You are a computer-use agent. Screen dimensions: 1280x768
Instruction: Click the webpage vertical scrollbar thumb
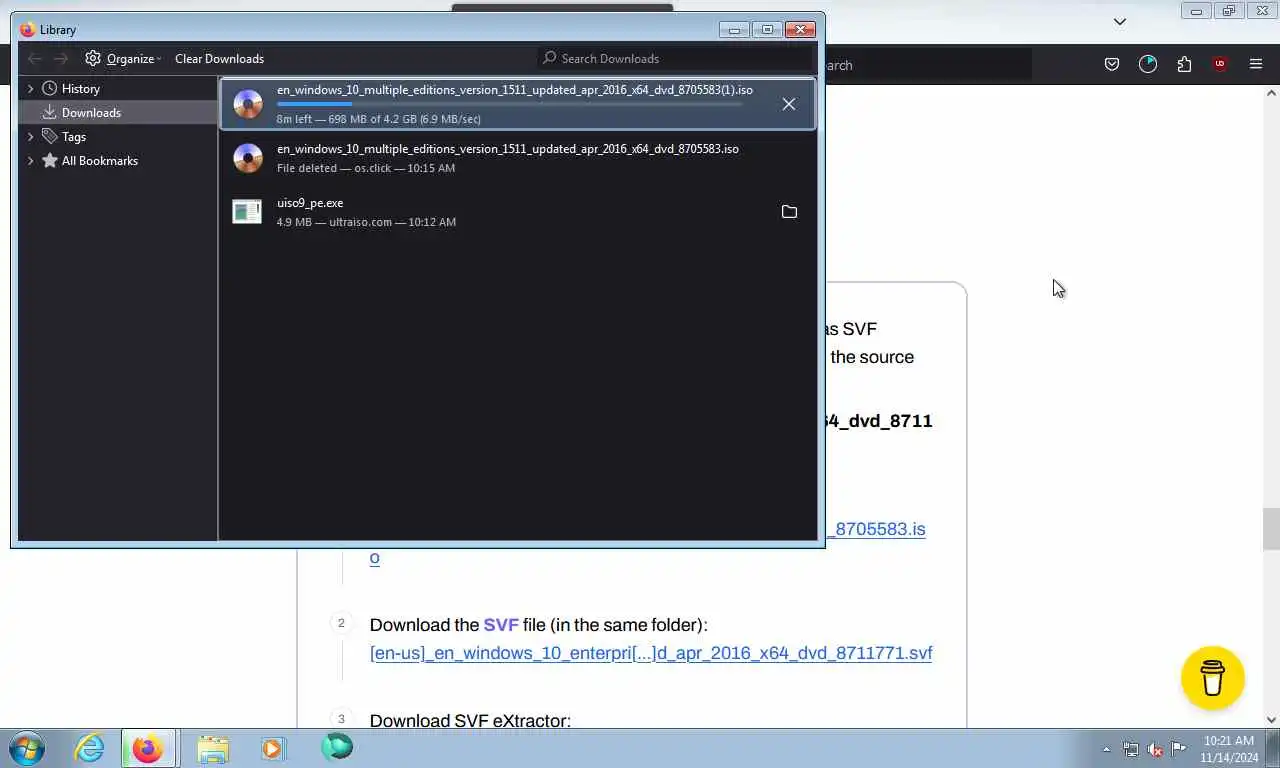pos(1272,529)
